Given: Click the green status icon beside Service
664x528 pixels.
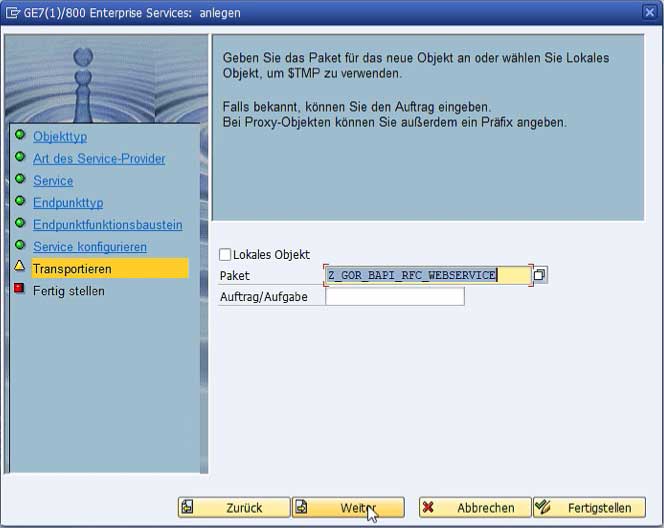Looking at the screenshot, I should click(20, 179).
